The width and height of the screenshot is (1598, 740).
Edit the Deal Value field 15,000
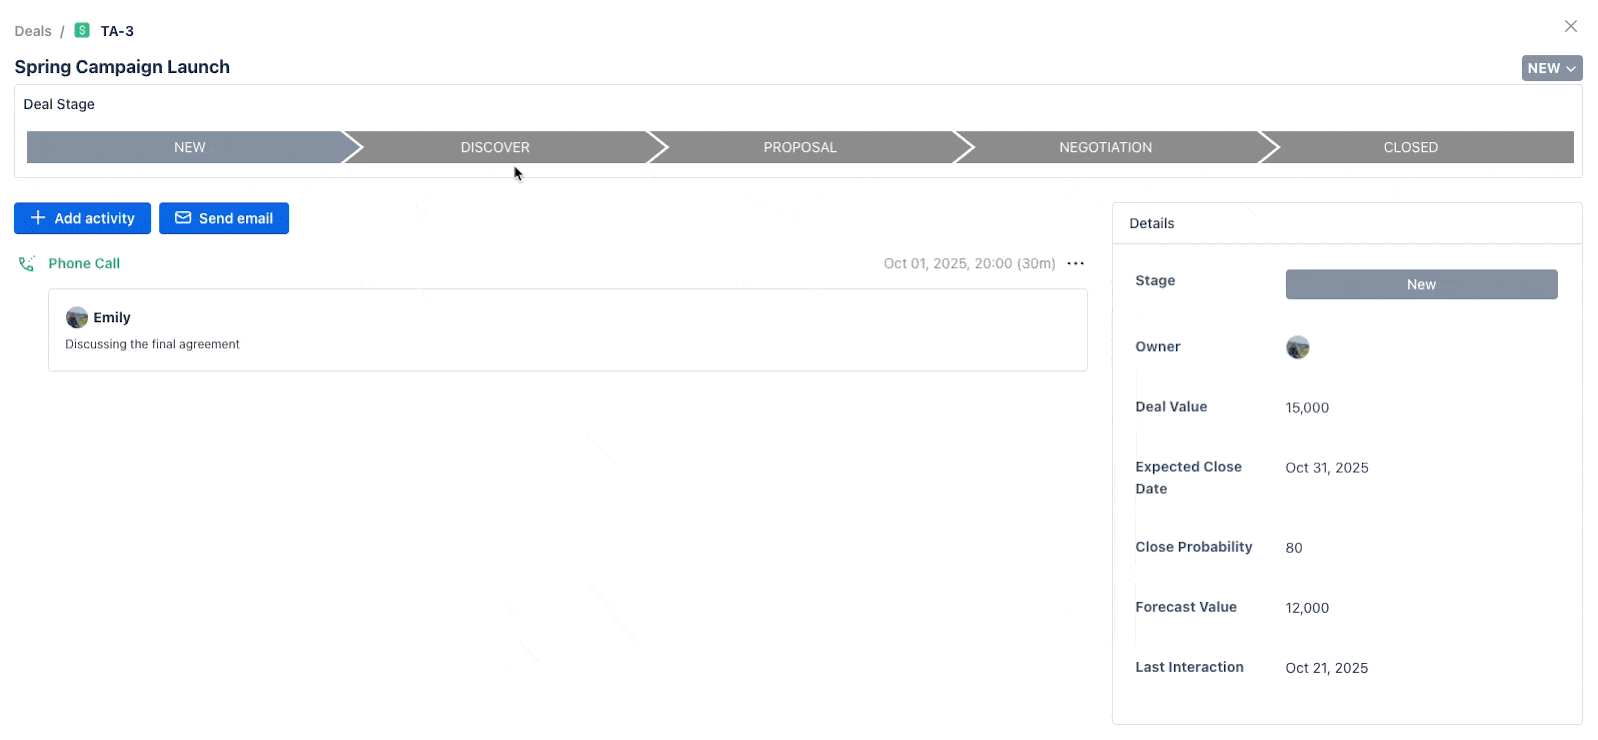click(1307, 408)
